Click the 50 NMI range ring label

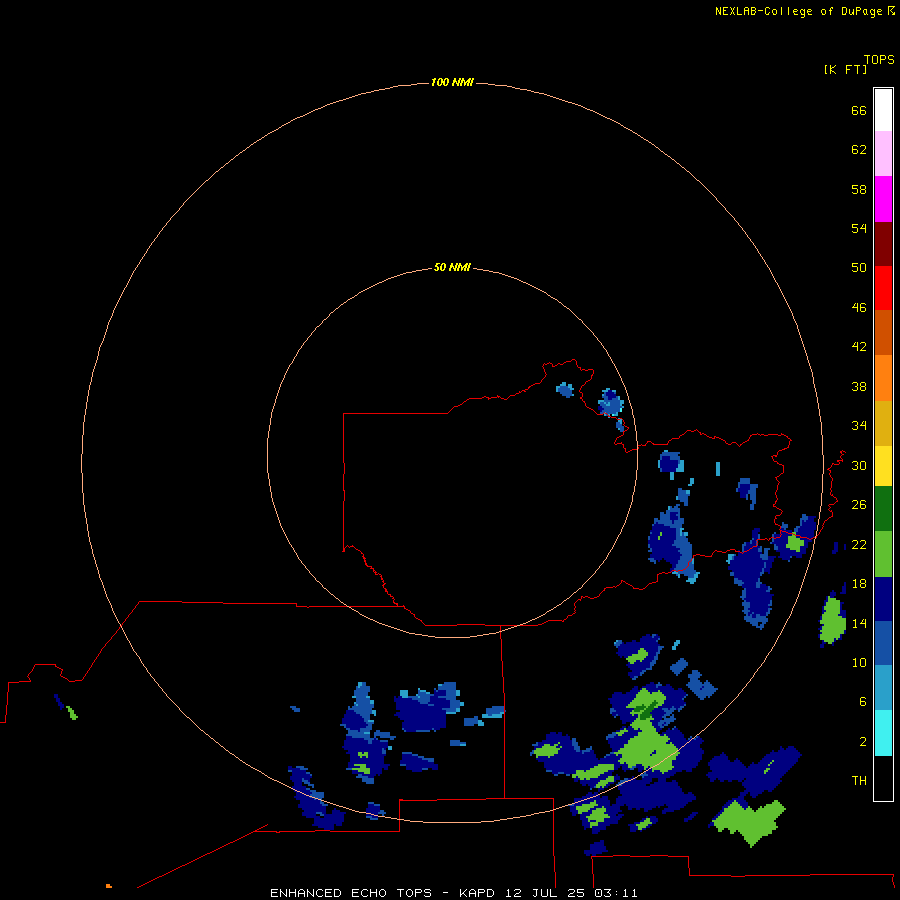(452, 267)
